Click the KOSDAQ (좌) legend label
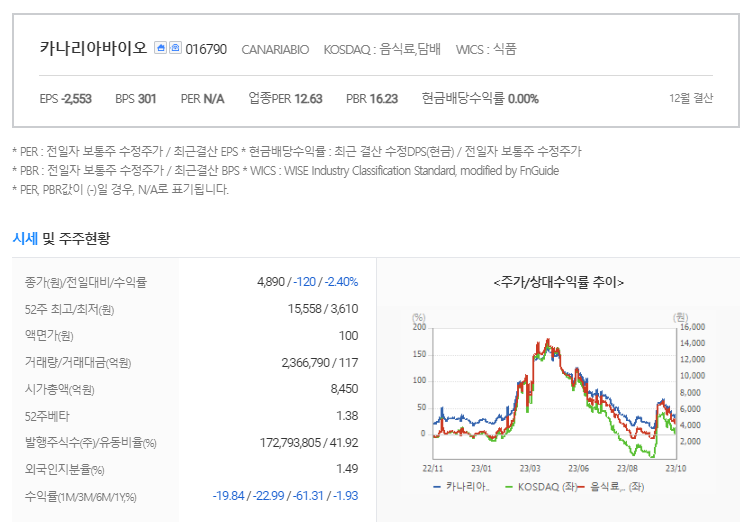This screenshot has height=522, width=746. pos(547,487)
